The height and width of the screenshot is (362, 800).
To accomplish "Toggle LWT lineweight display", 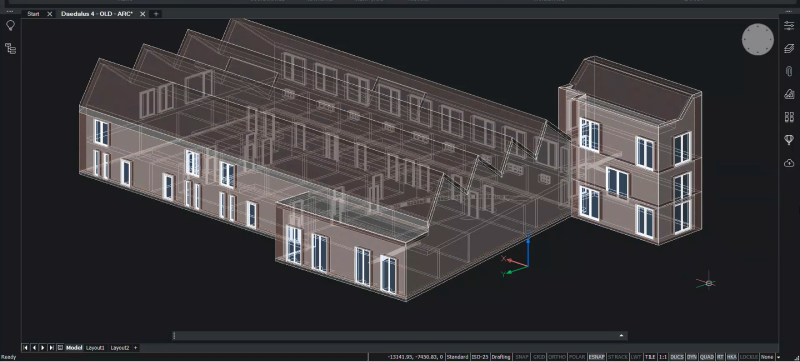I will pos(636,357).
